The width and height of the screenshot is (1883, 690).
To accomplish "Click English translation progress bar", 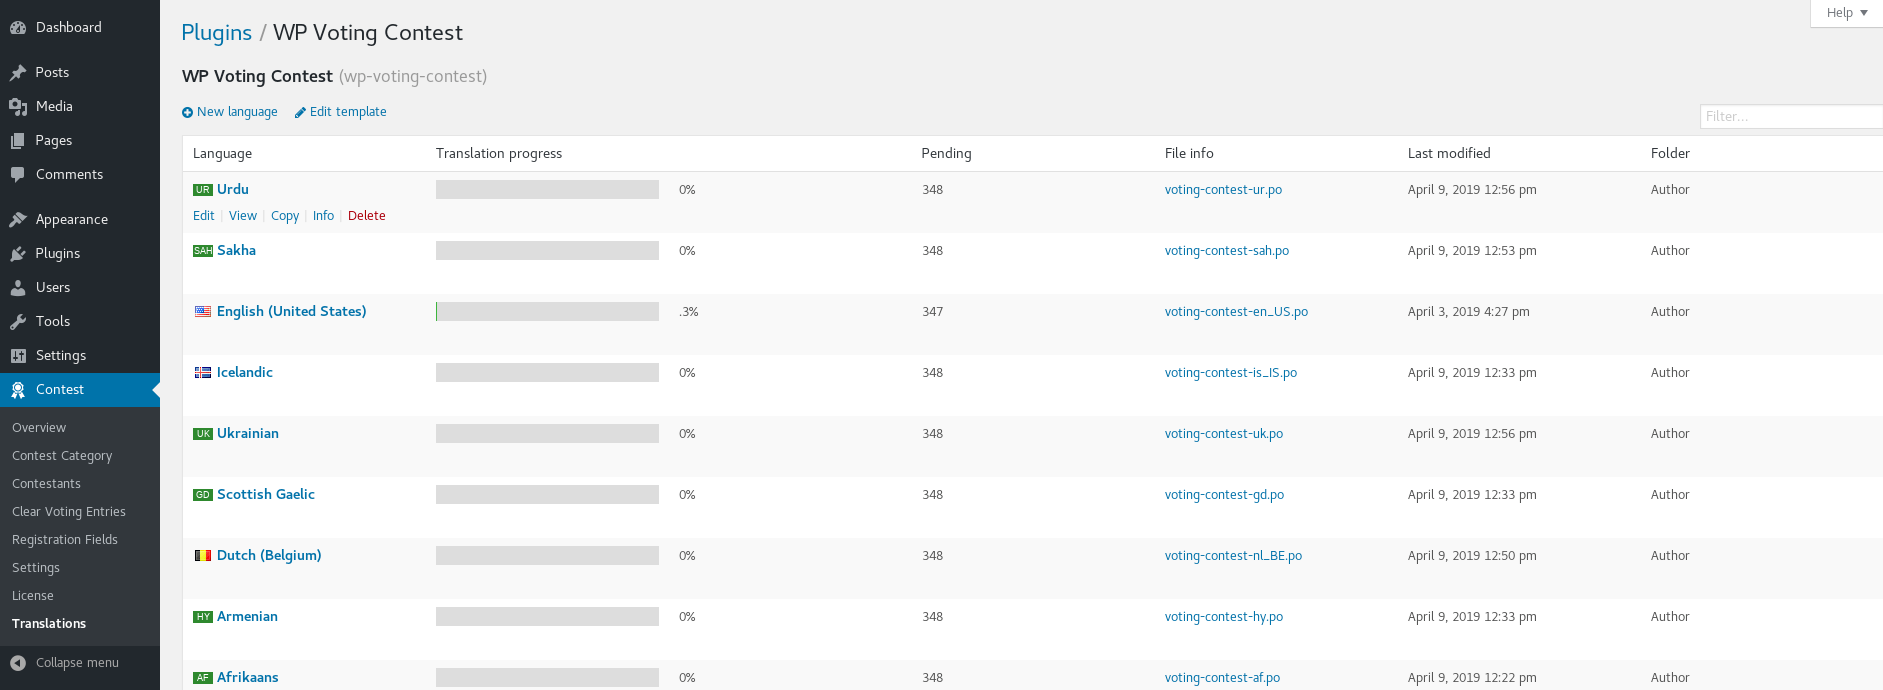I will [547, 312].
